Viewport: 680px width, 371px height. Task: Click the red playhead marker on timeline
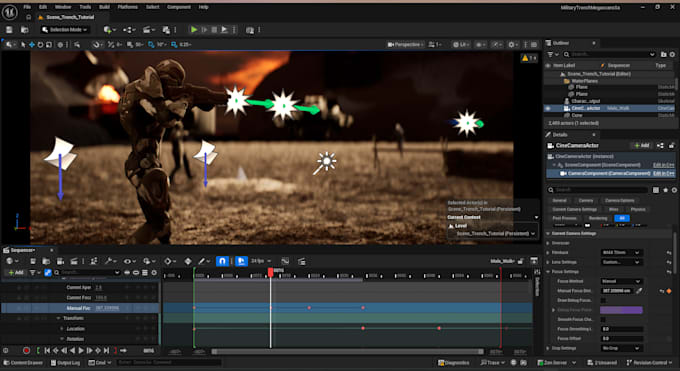pyautogui.click(x=270, y=272)
